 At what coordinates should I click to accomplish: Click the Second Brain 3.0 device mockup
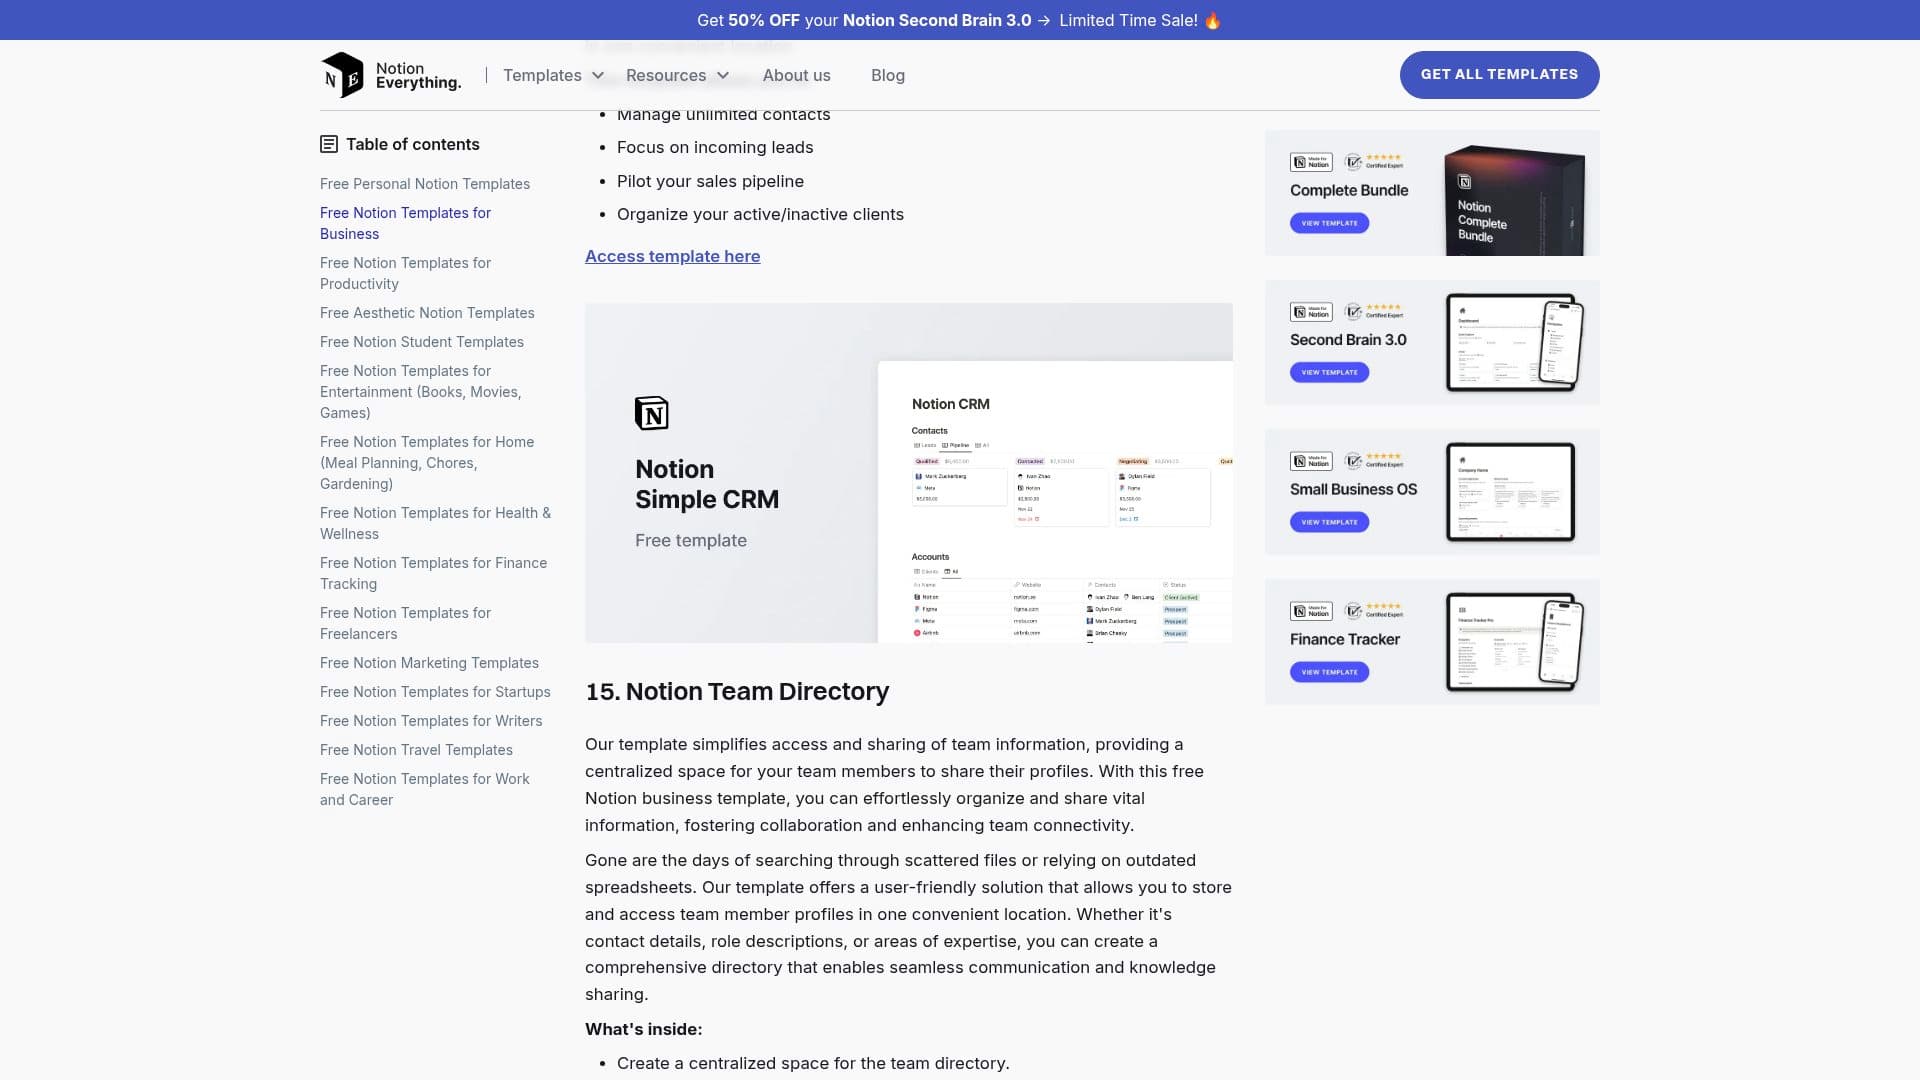pyautogui.click(x=1515, y=342)
